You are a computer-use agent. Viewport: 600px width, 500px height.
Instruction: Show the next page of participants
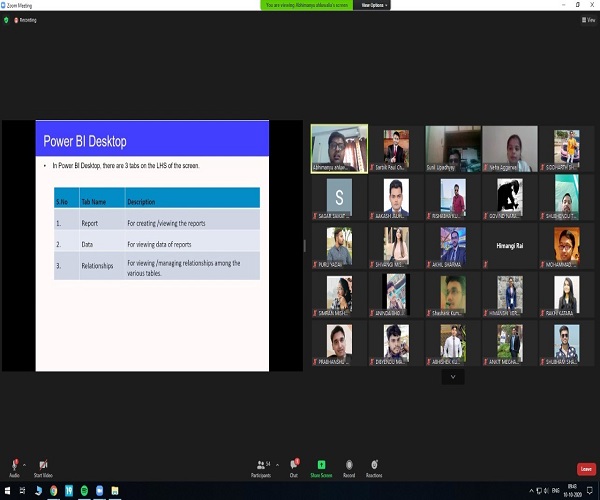click(x=453, y=377)
